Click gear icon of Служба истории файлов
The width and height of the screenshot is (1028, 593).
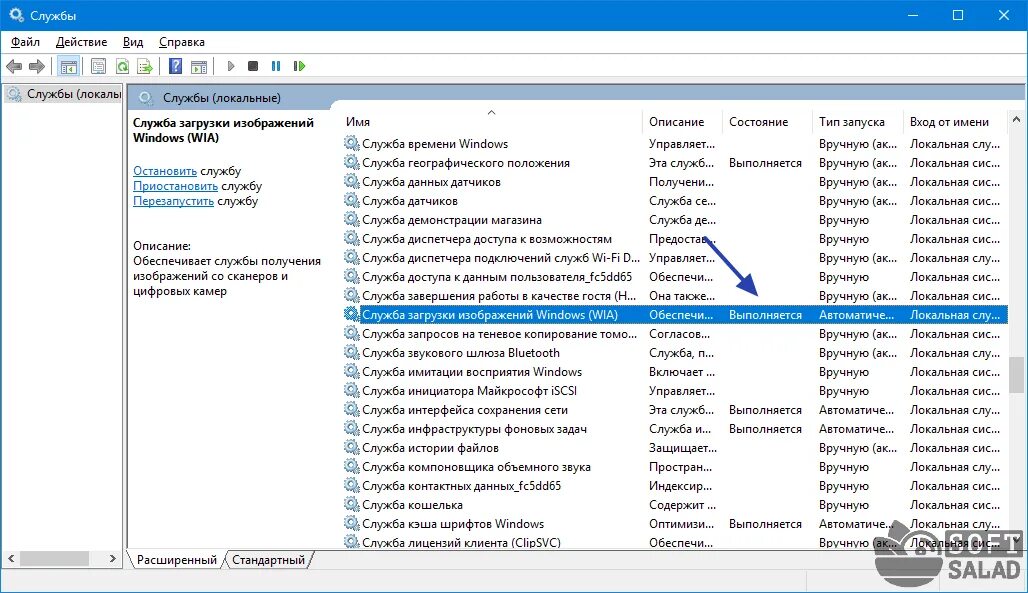[x=352, y=448]
